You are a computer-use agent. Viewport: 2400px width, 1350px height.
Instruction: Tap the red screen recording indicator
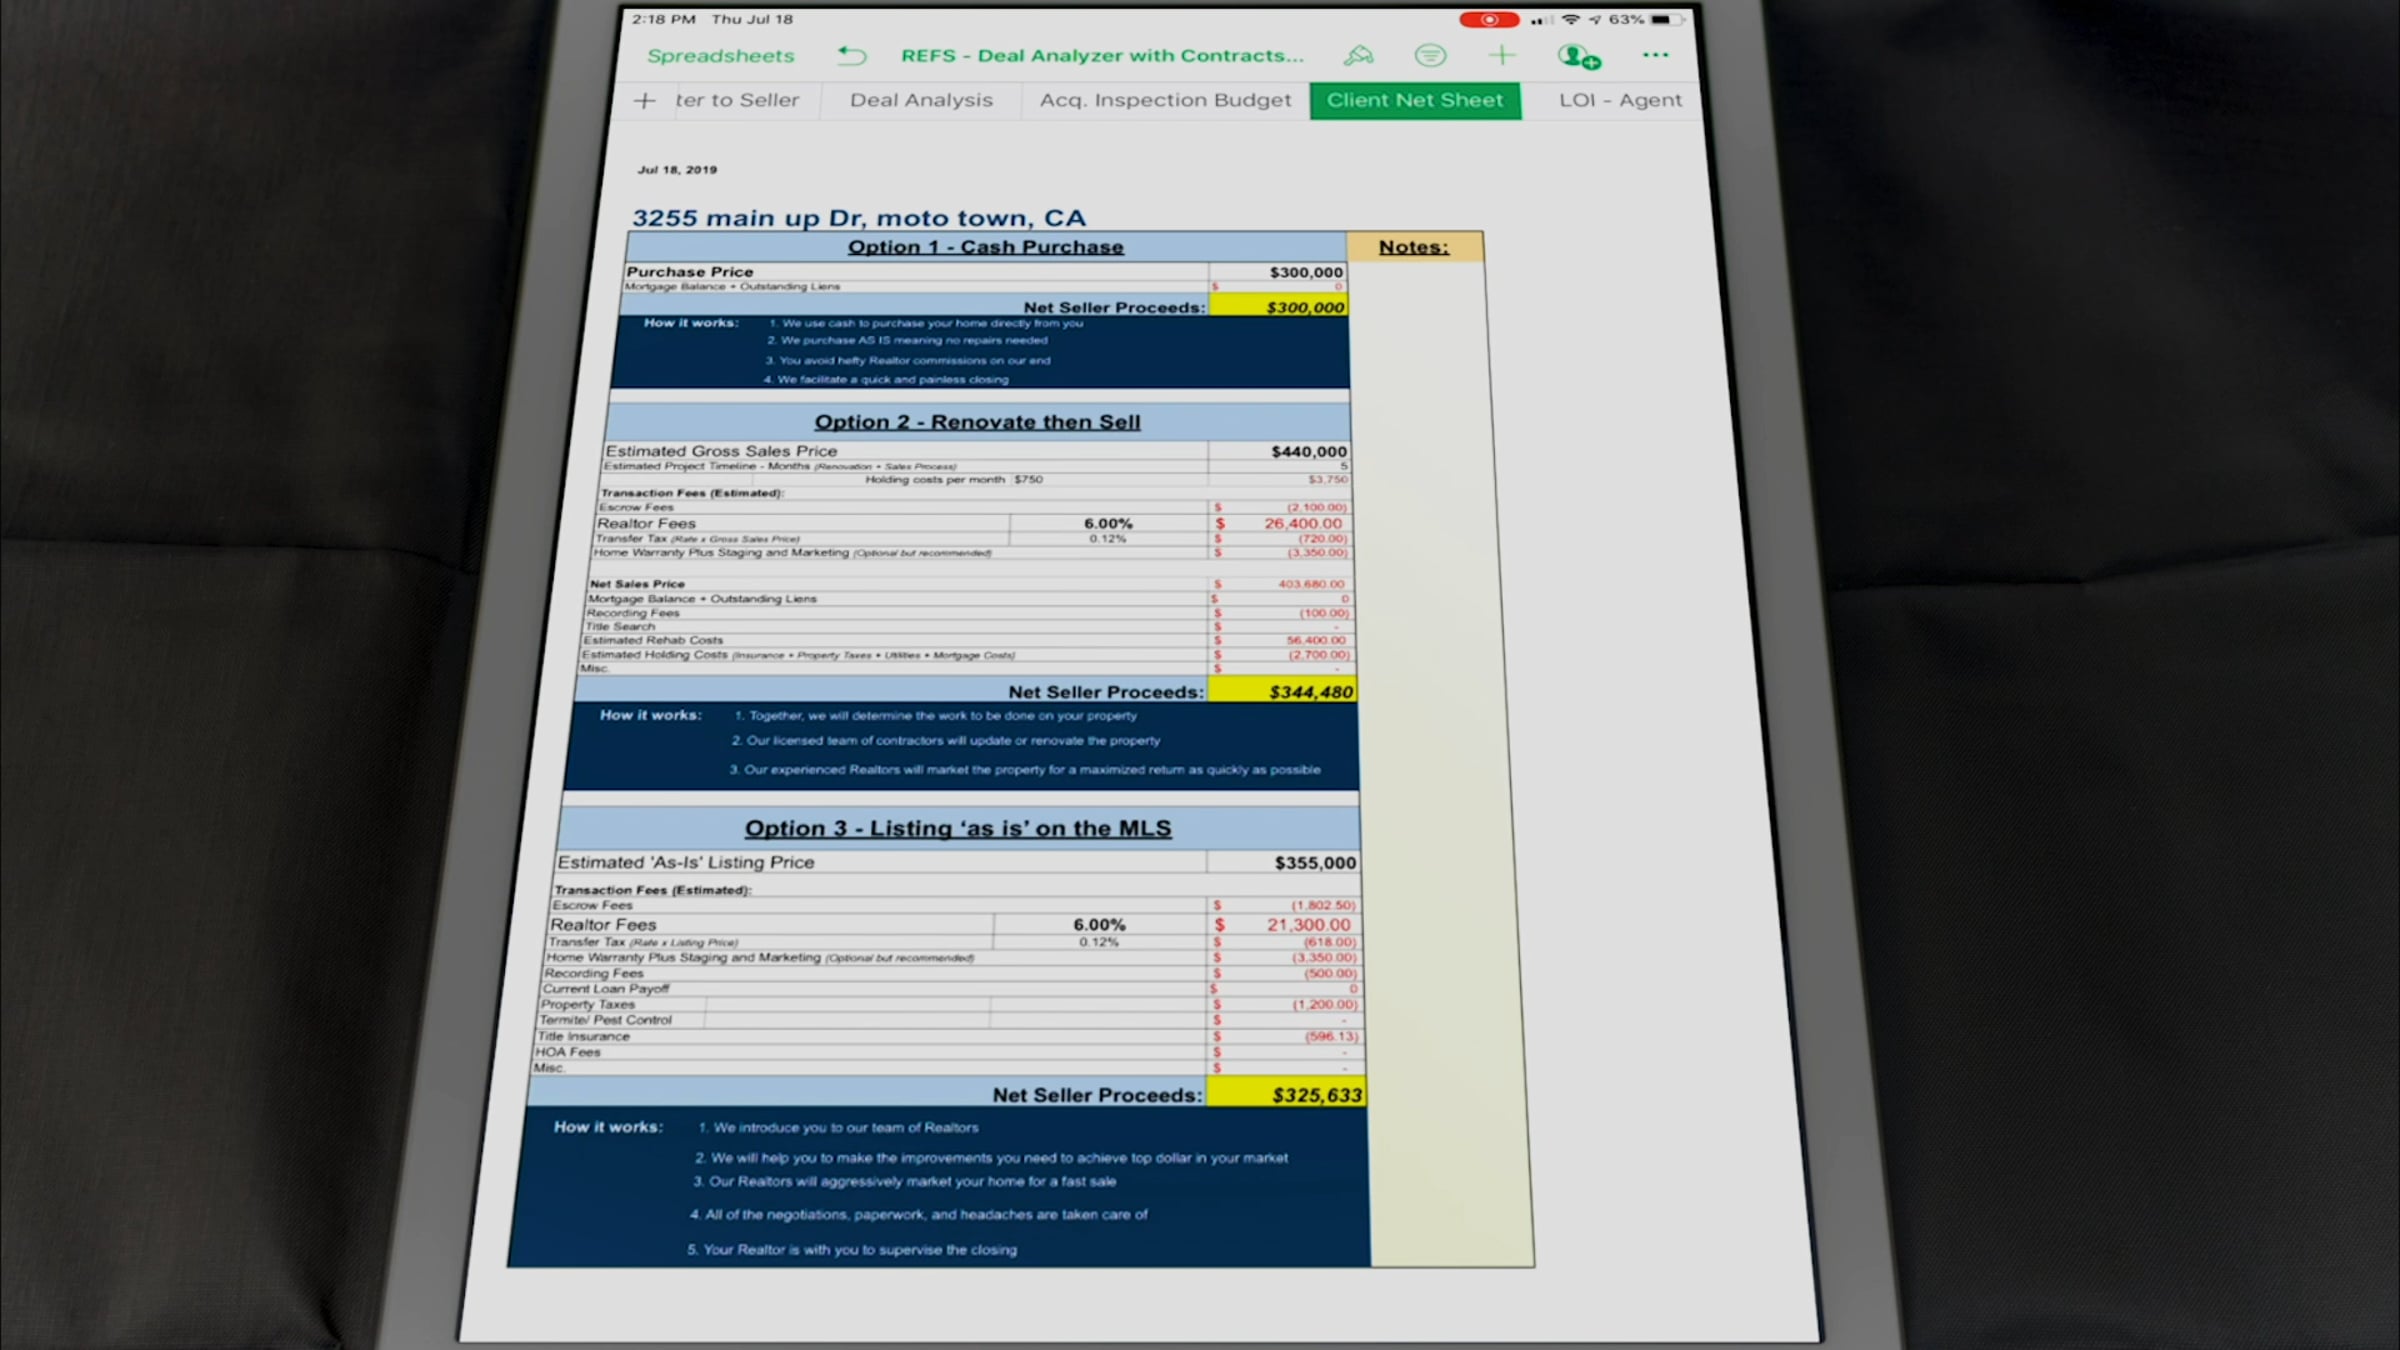1488,20
